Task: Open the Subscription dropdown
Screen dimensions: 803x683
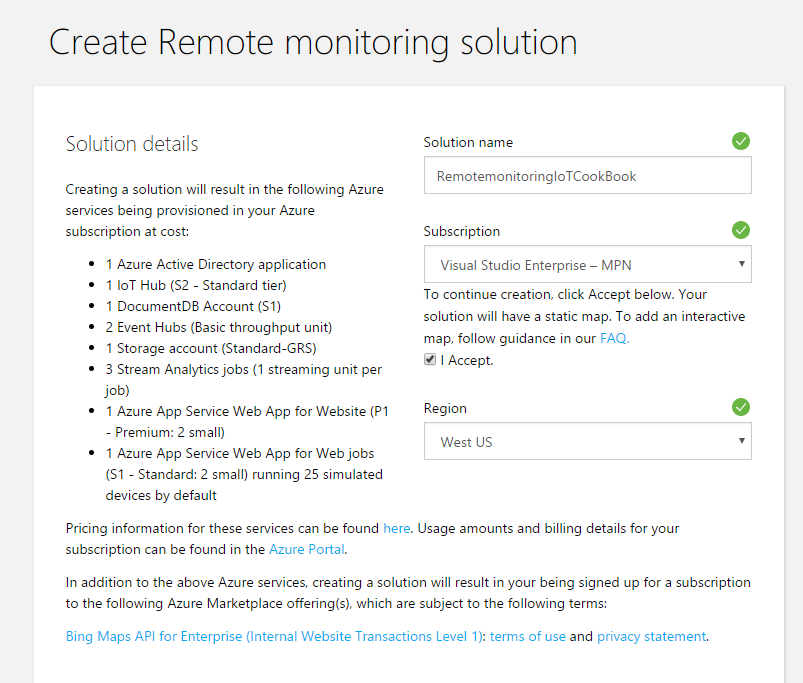Action: [x=587, y=265]
